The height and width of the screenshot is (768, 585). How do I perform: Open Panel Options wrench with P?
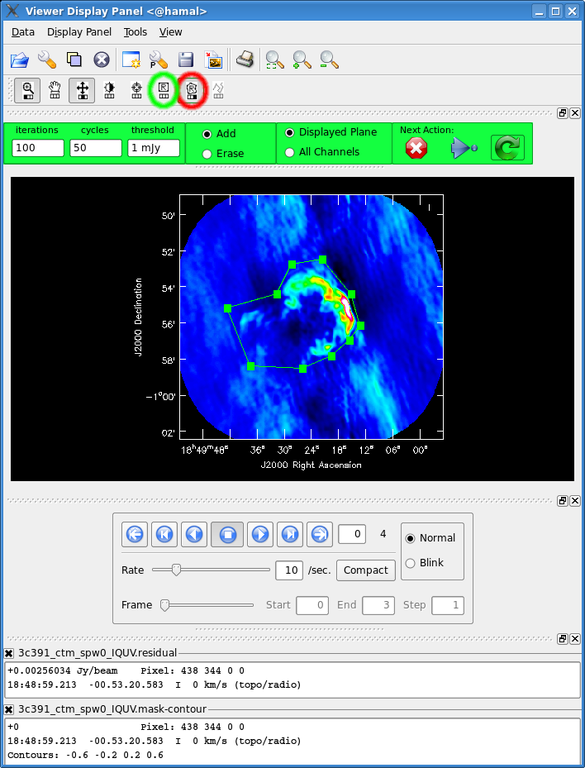(x=158, y=60)
